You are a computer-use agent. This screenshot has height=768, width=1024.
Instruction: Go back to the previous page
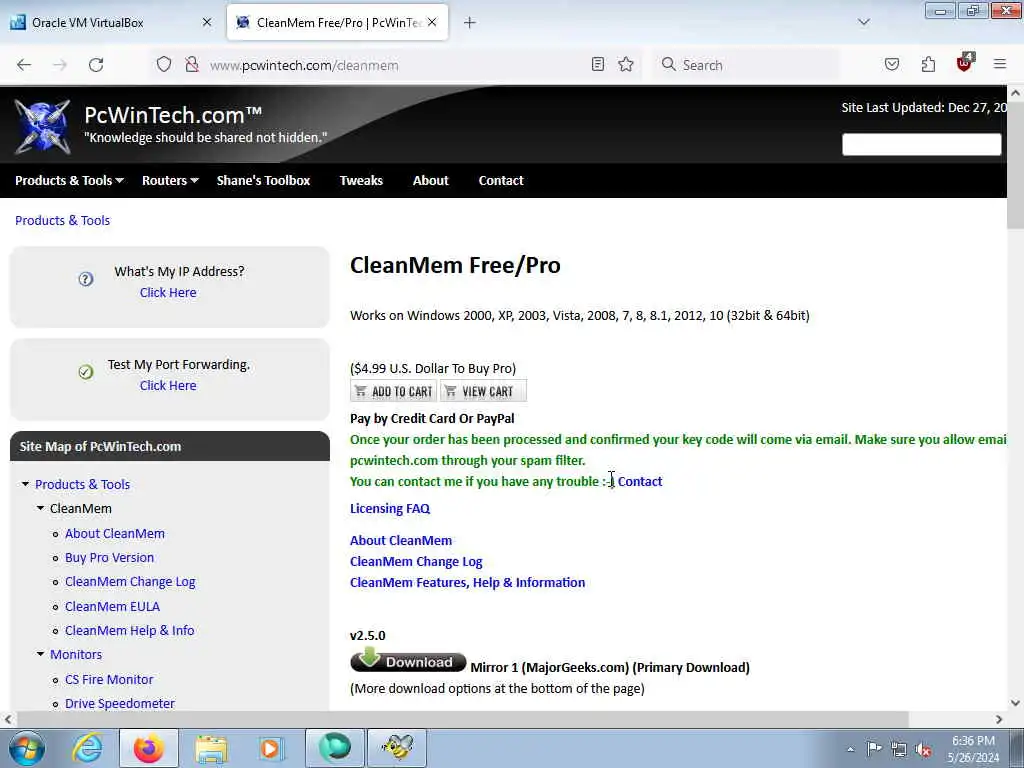click(24, 65)
